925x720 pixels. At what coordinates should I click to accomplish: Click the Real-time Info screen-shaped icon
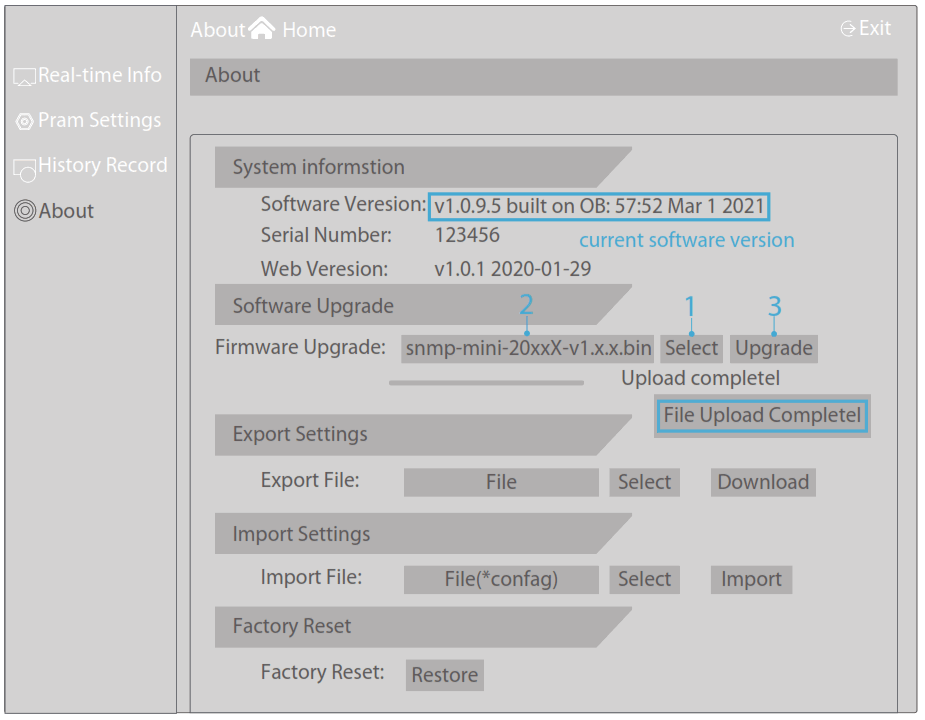[x=25, y=75]
